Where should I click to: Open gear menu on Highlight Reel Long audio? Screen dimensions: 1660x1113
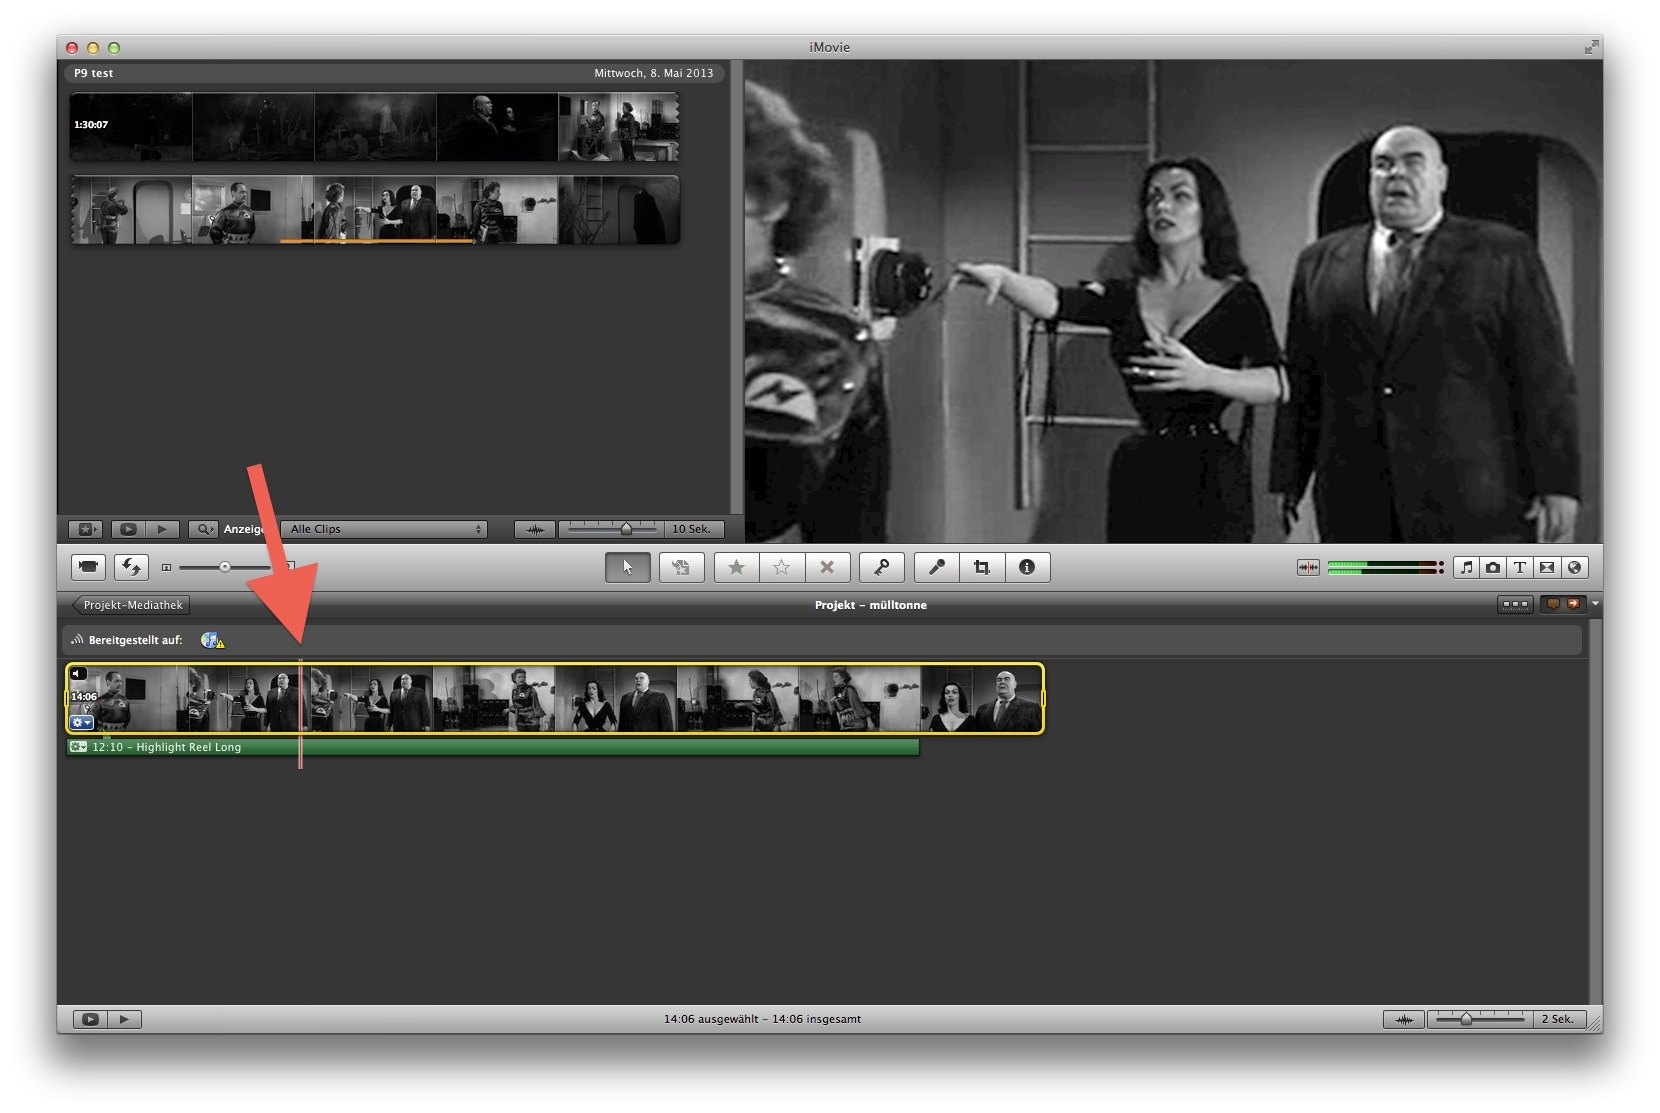78,747
